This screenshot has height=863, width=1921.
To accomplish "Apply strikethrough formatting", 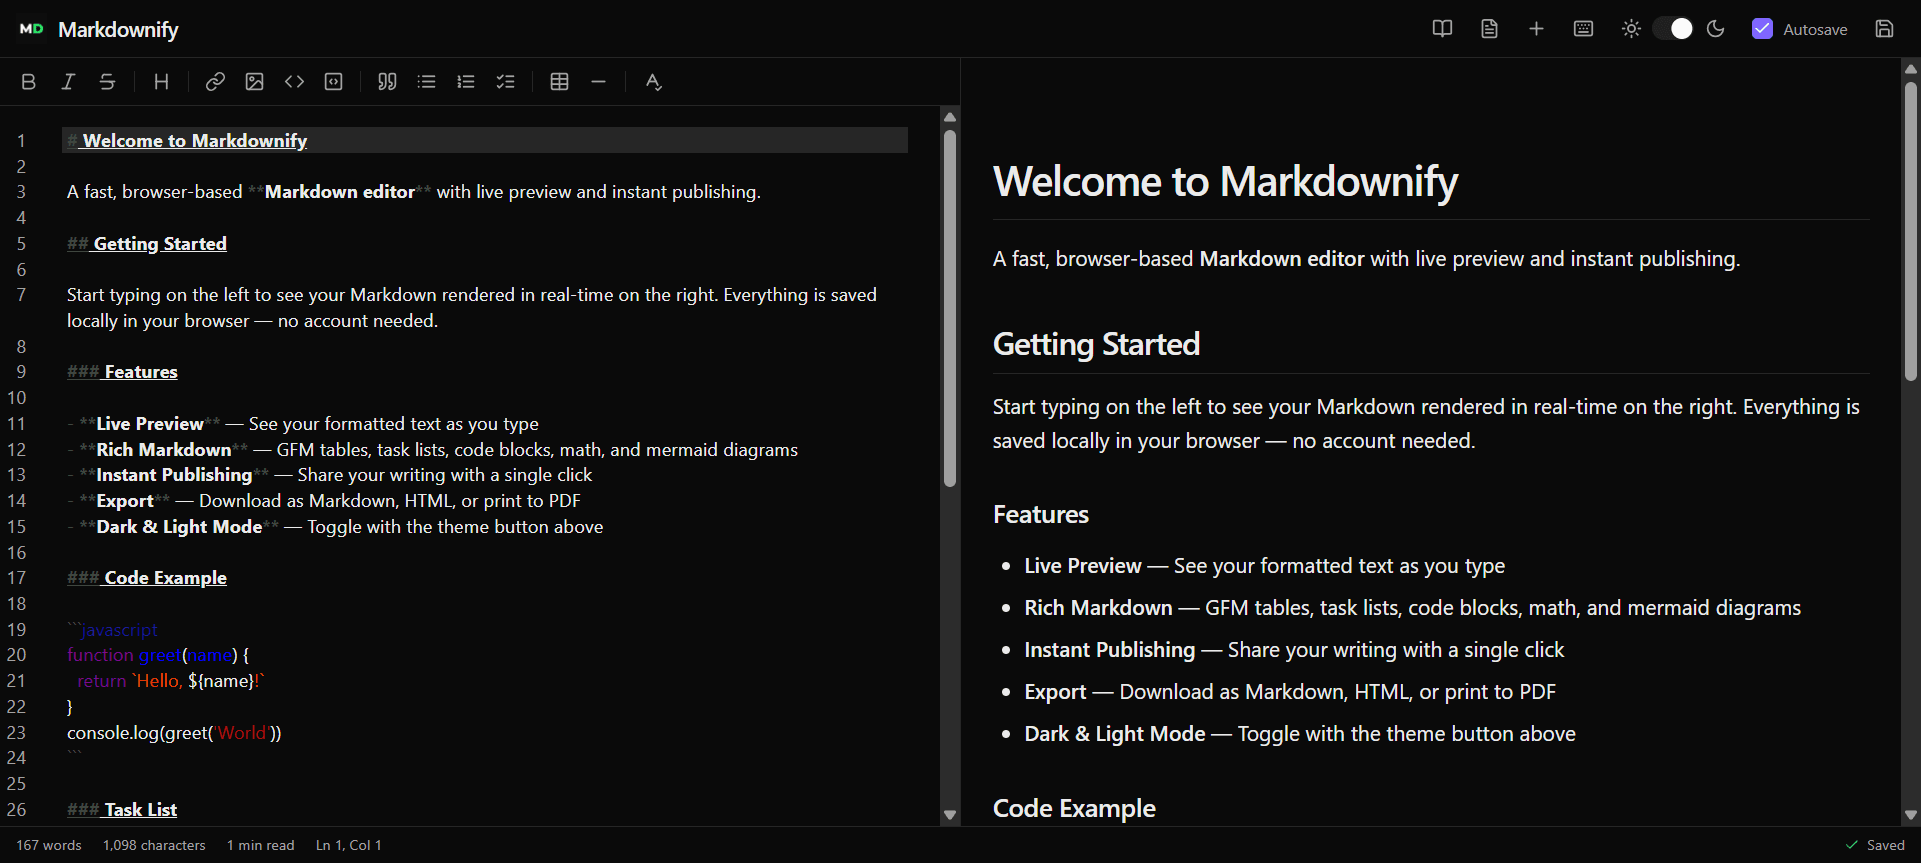I will 107,82.
